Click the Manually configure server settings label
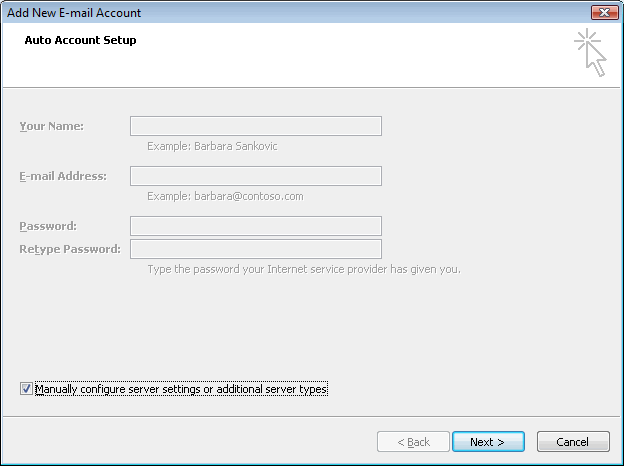The image size is (624, 466). click(181, 389)
